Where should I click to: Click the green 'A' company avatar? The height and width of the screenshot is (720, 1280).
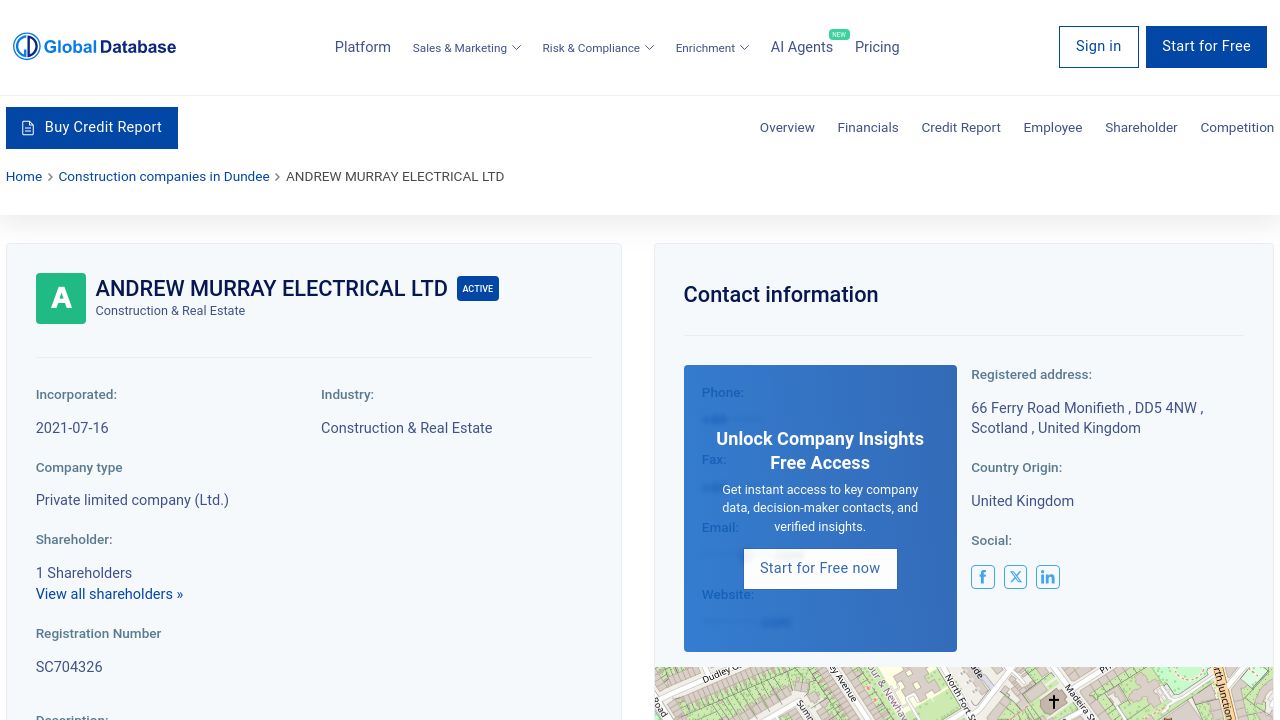[x=61, y=298]
